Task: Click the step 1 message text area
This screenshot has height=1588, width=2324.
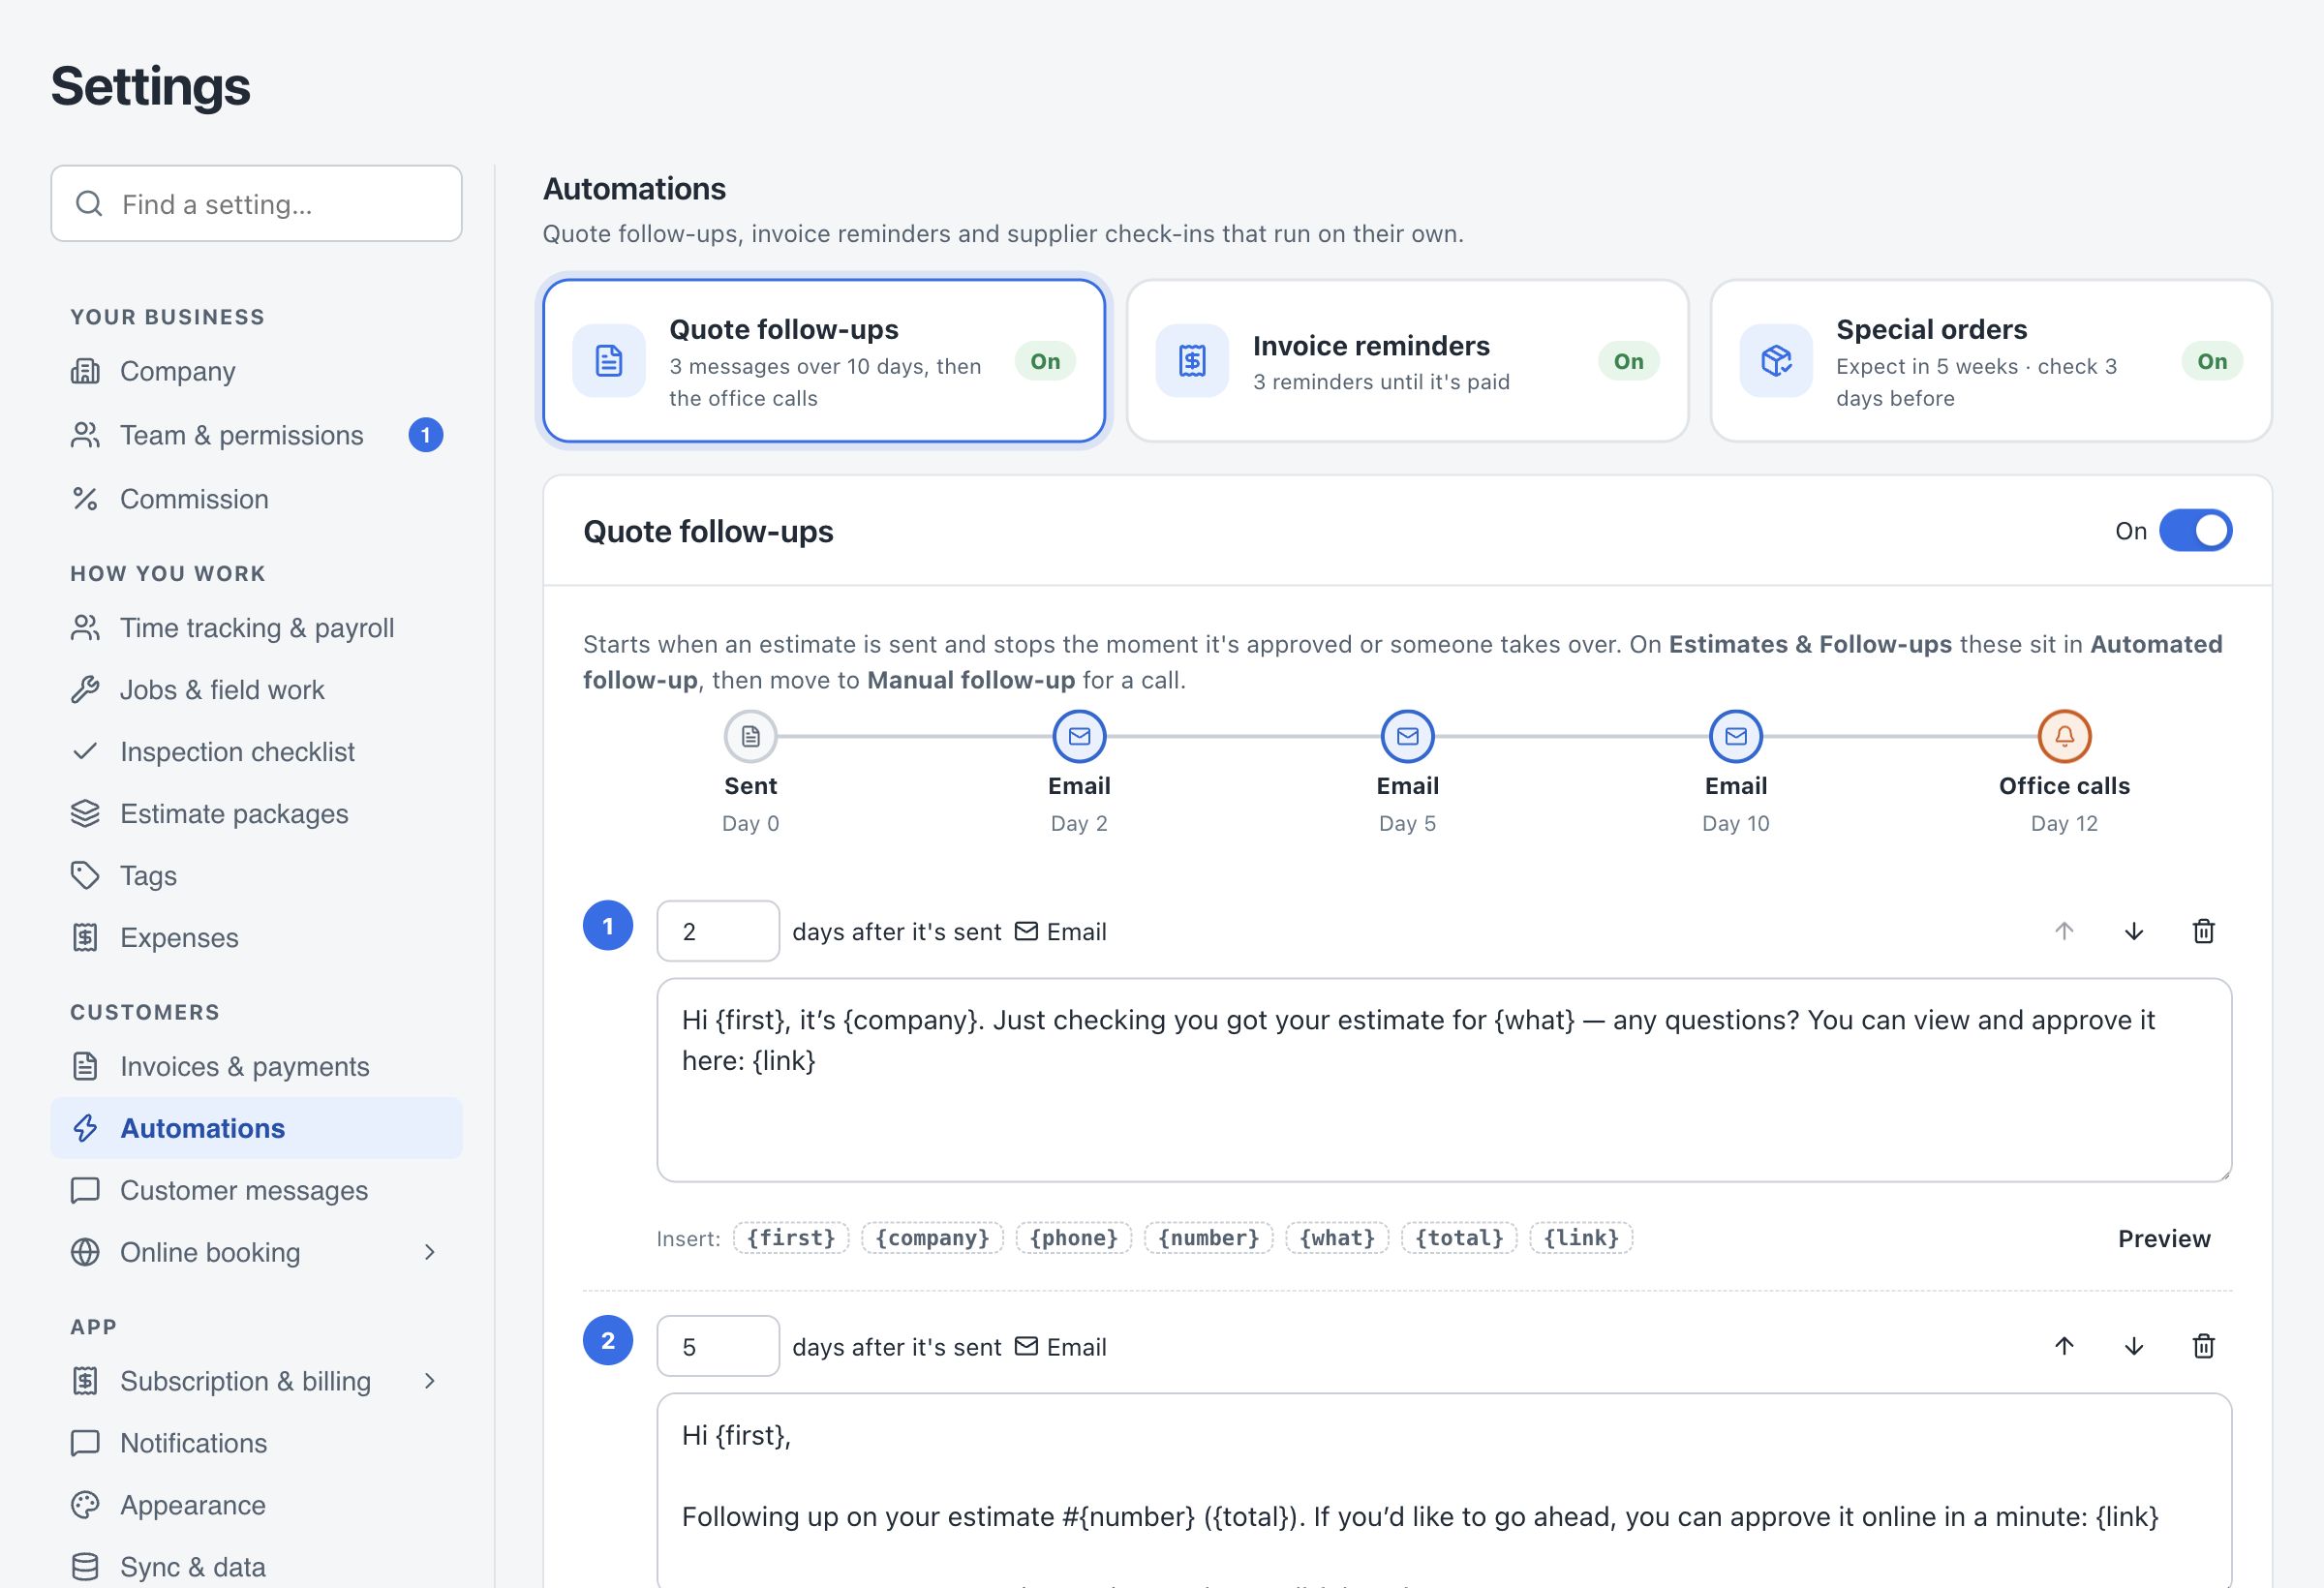Action: point(1444,1080)
